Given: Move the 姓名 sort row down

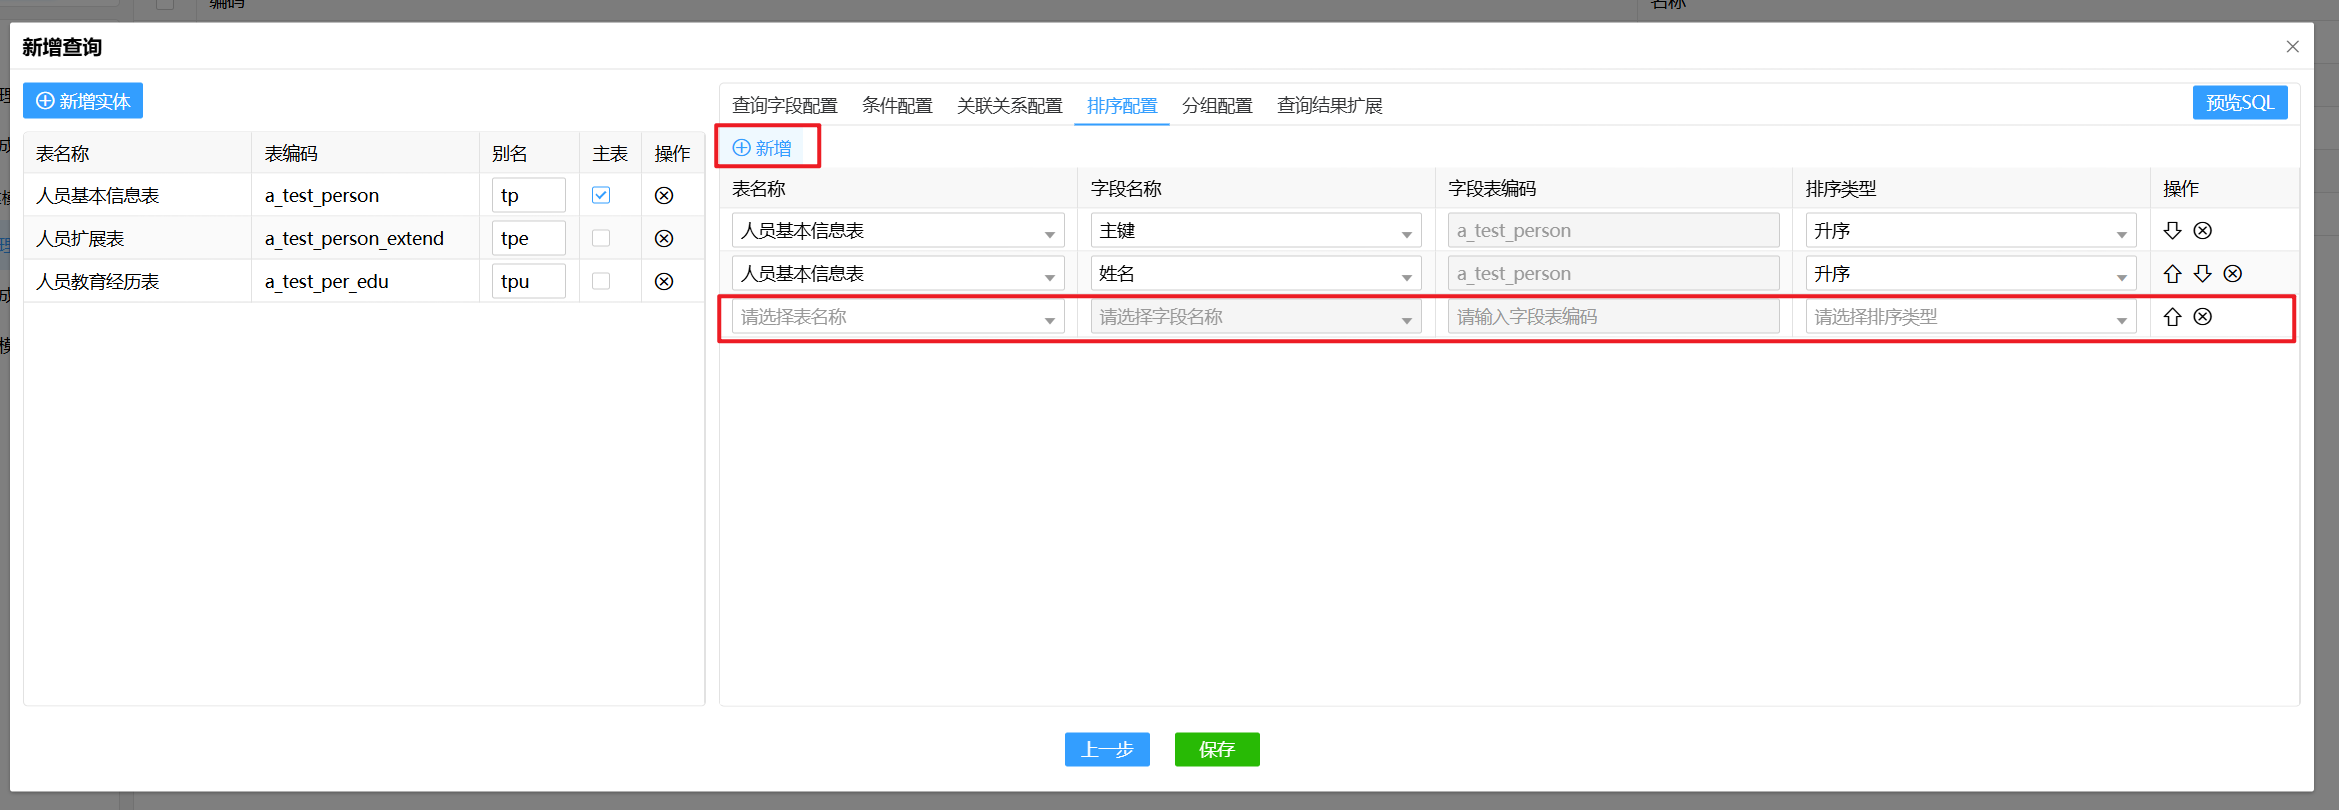Looking at the screenshot, I should click(x=2202, y=274).
